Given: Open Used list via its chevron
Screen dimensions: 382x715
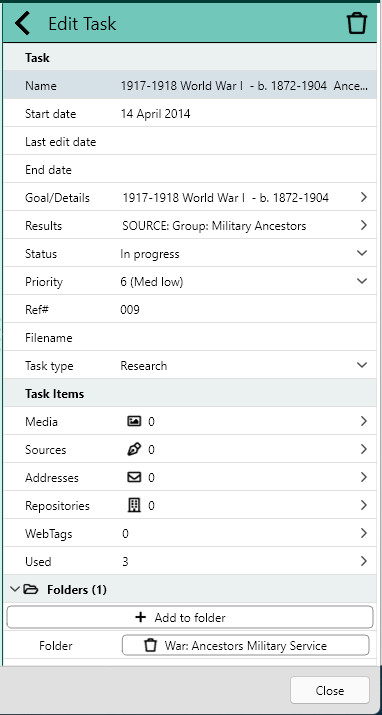Looking at the screenshot, I should point(363,561).
